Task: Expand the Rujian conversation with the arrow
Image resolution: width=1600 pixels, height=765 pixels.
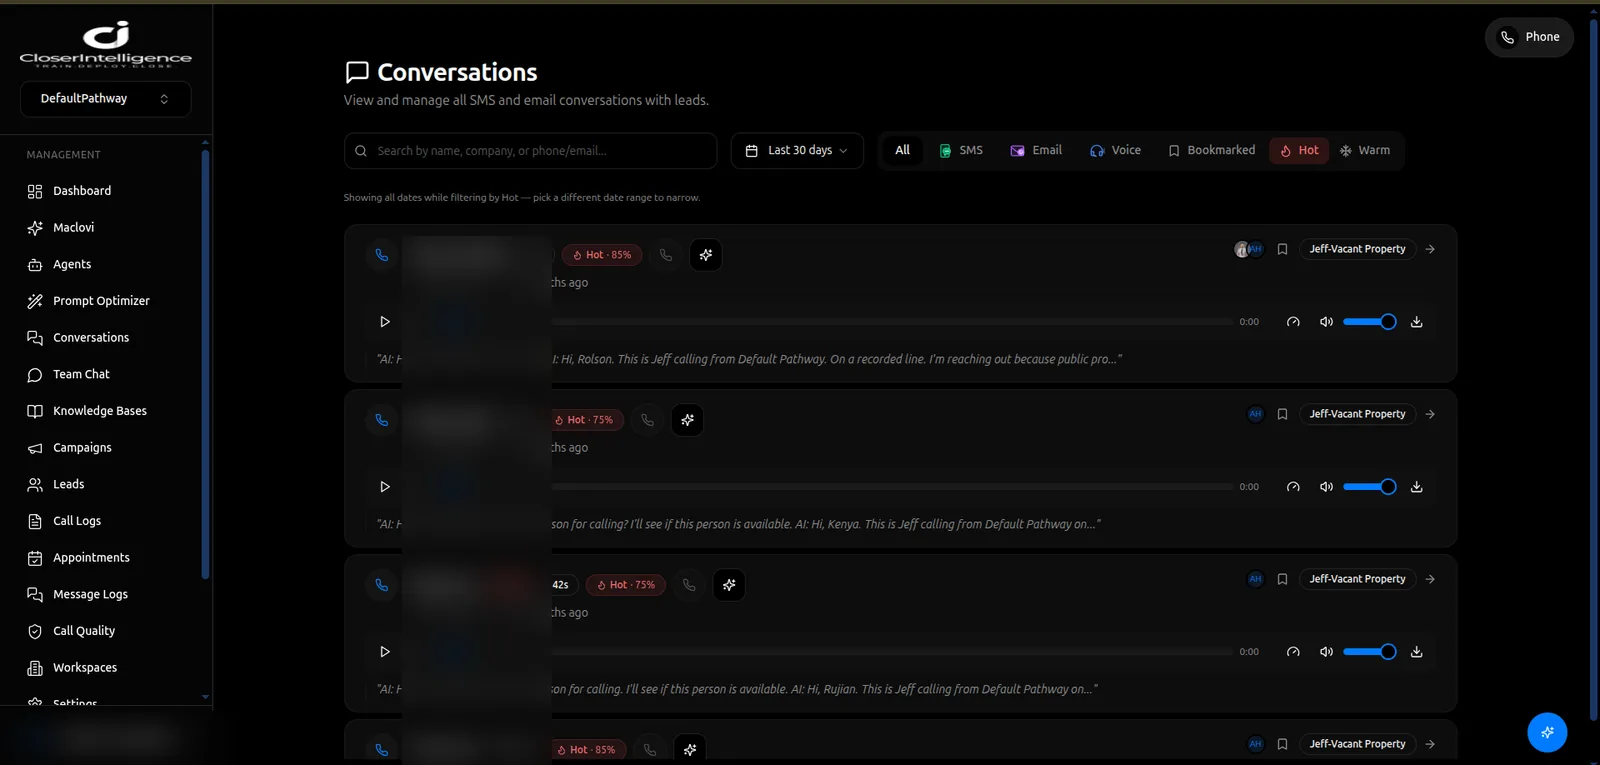Action: [1430, 579]
